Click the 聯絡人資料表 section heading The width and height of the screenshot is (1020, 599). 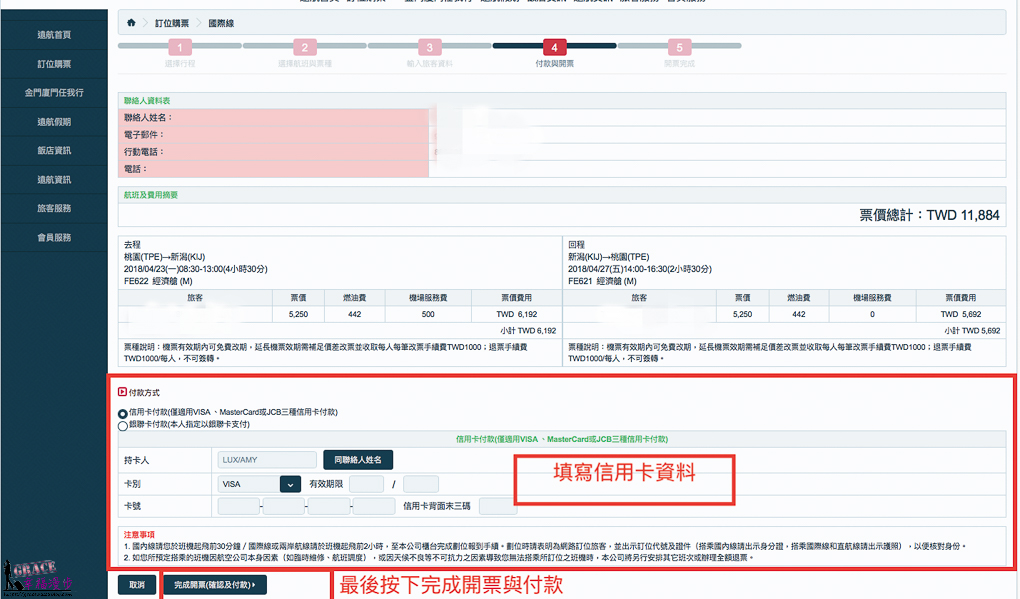[147, 101]
